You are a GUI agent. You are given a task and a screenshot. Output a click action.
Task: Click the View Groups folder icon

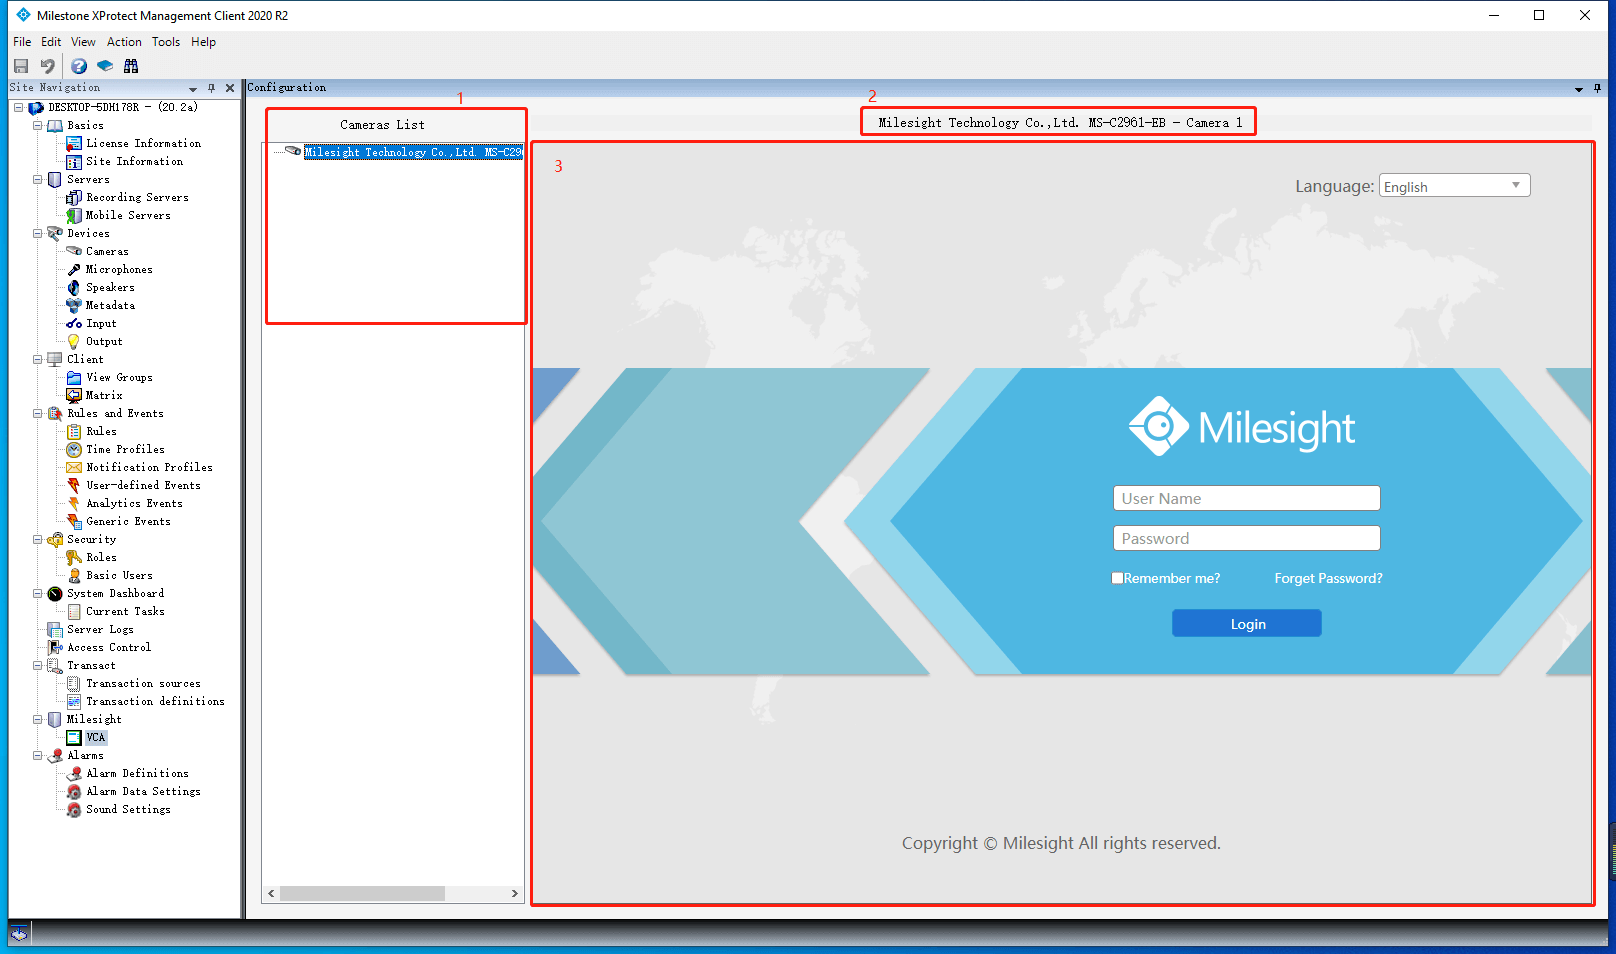74,378
